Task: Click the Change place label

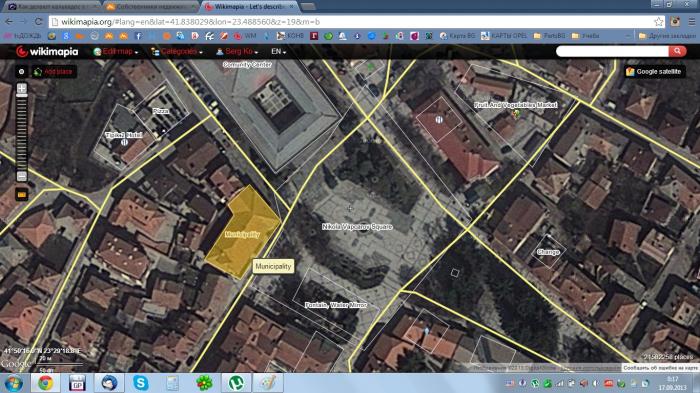Action: pos(548,252)
